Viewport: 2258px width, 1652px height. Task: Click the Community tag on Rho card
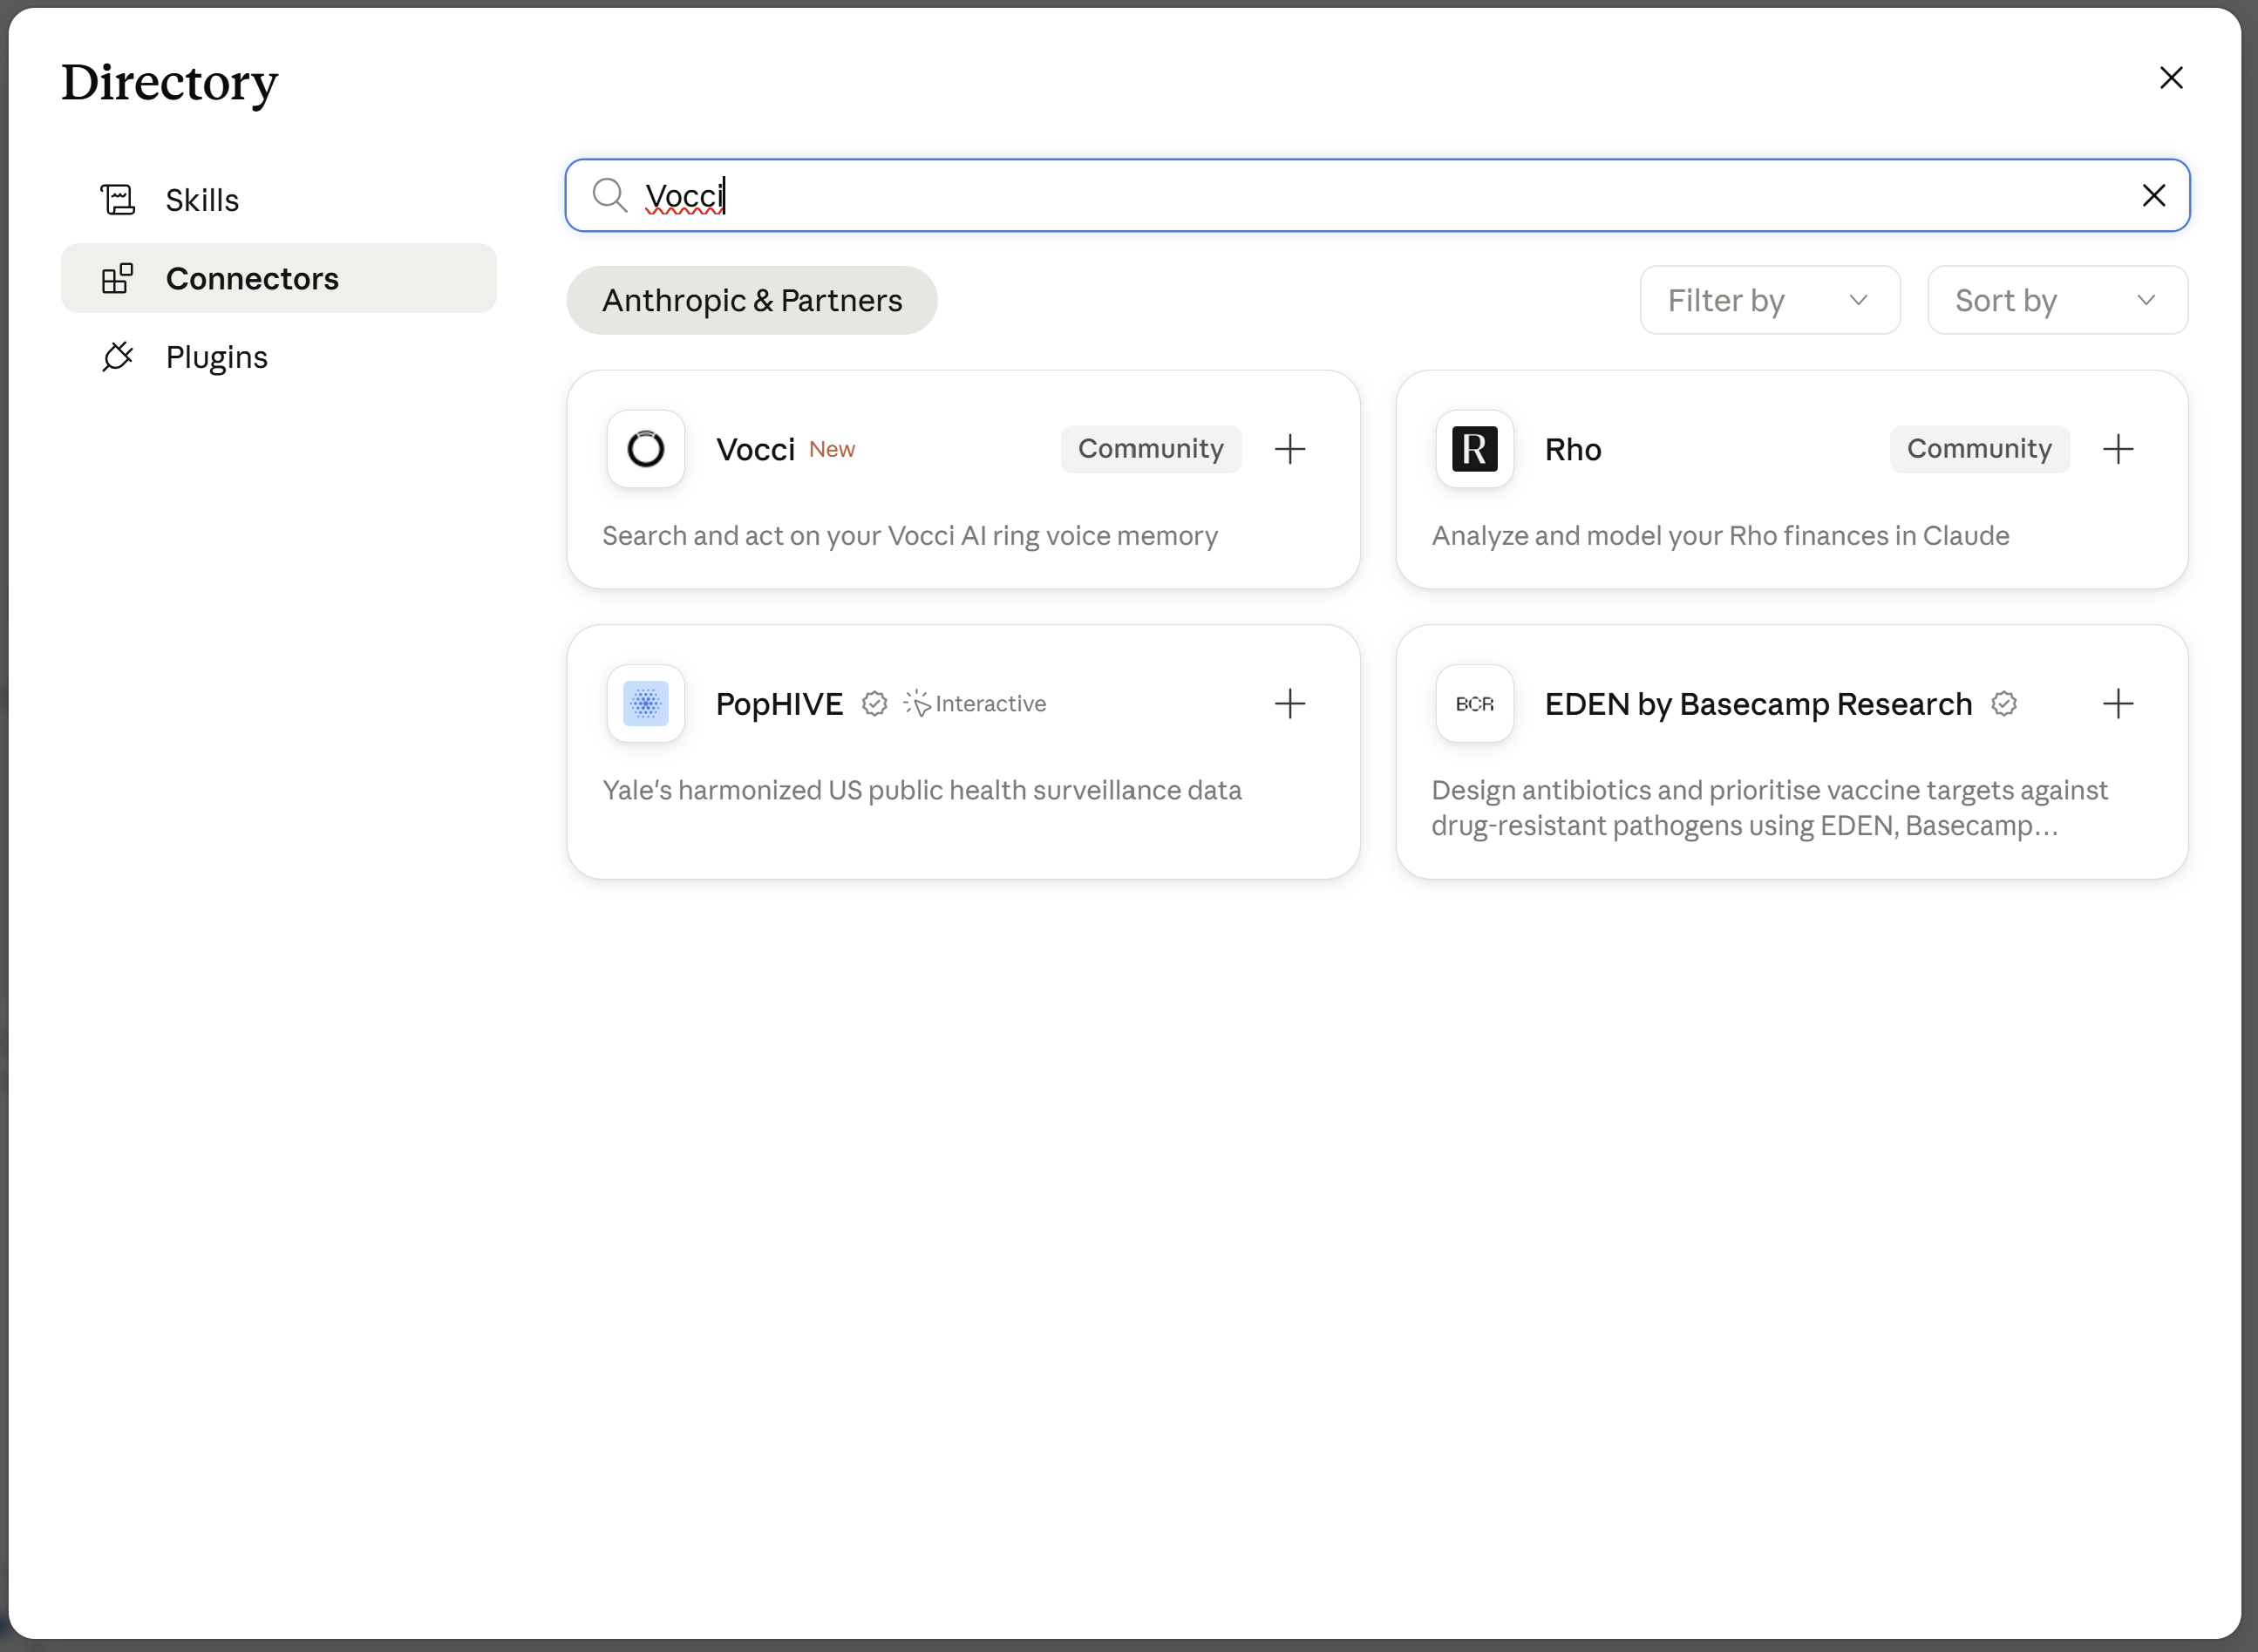(x=1979, y=449)
